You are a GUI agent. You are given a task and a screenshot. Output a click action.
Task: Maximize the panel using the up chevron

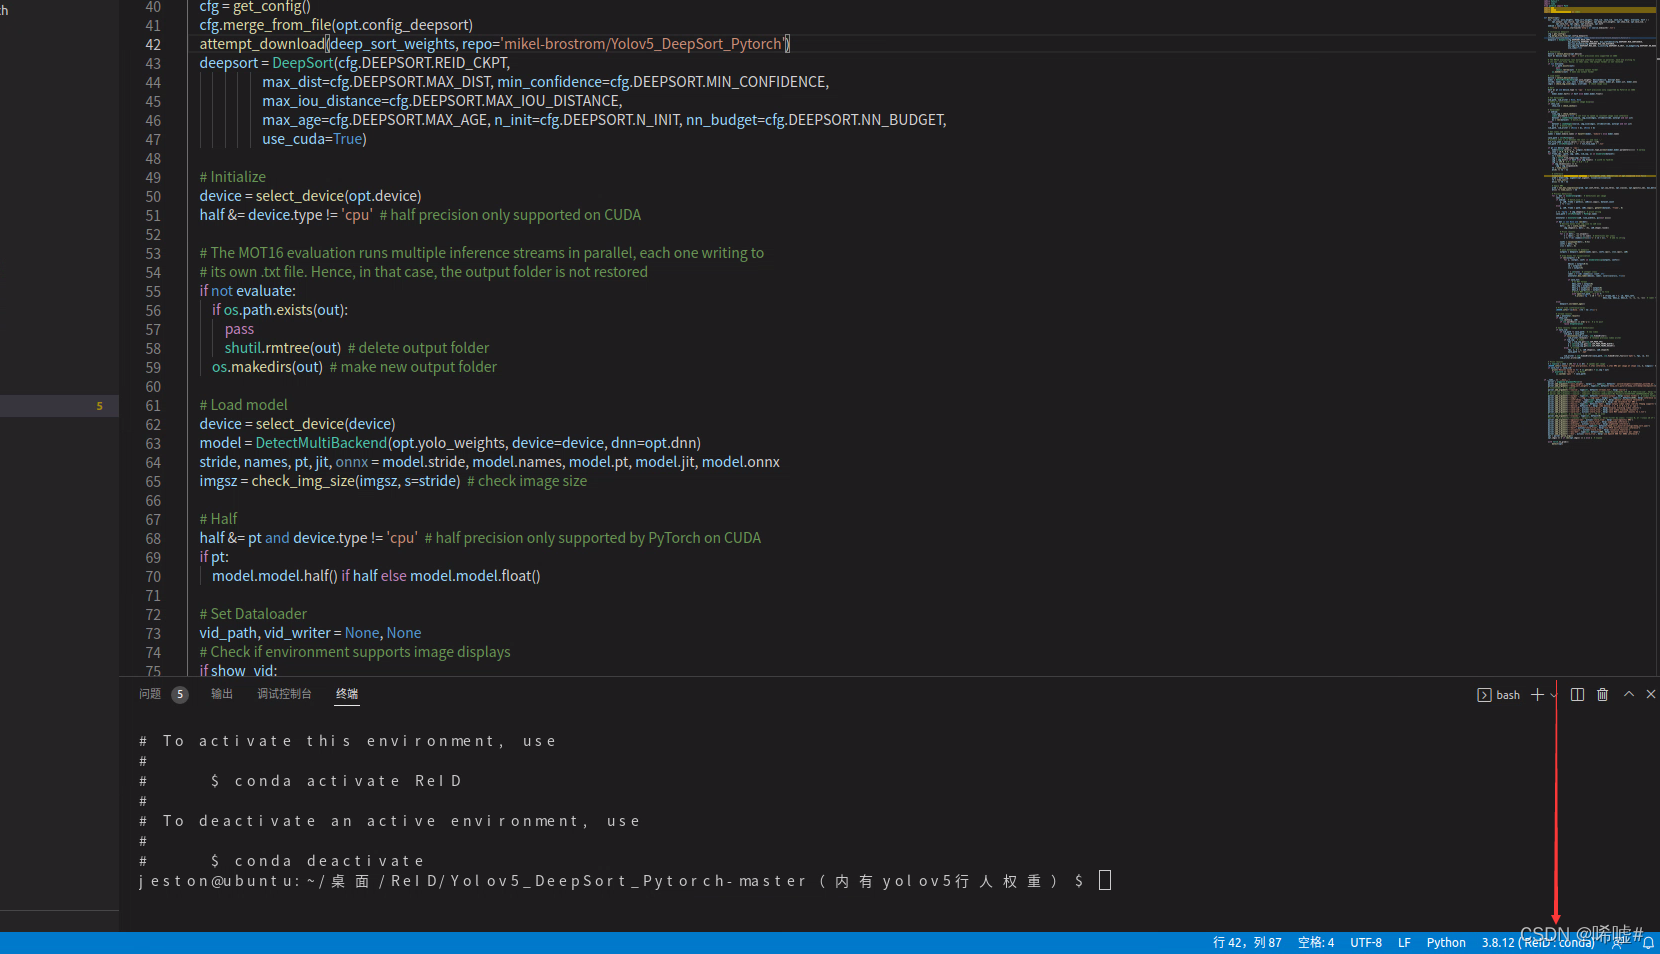click(1629, 694)
